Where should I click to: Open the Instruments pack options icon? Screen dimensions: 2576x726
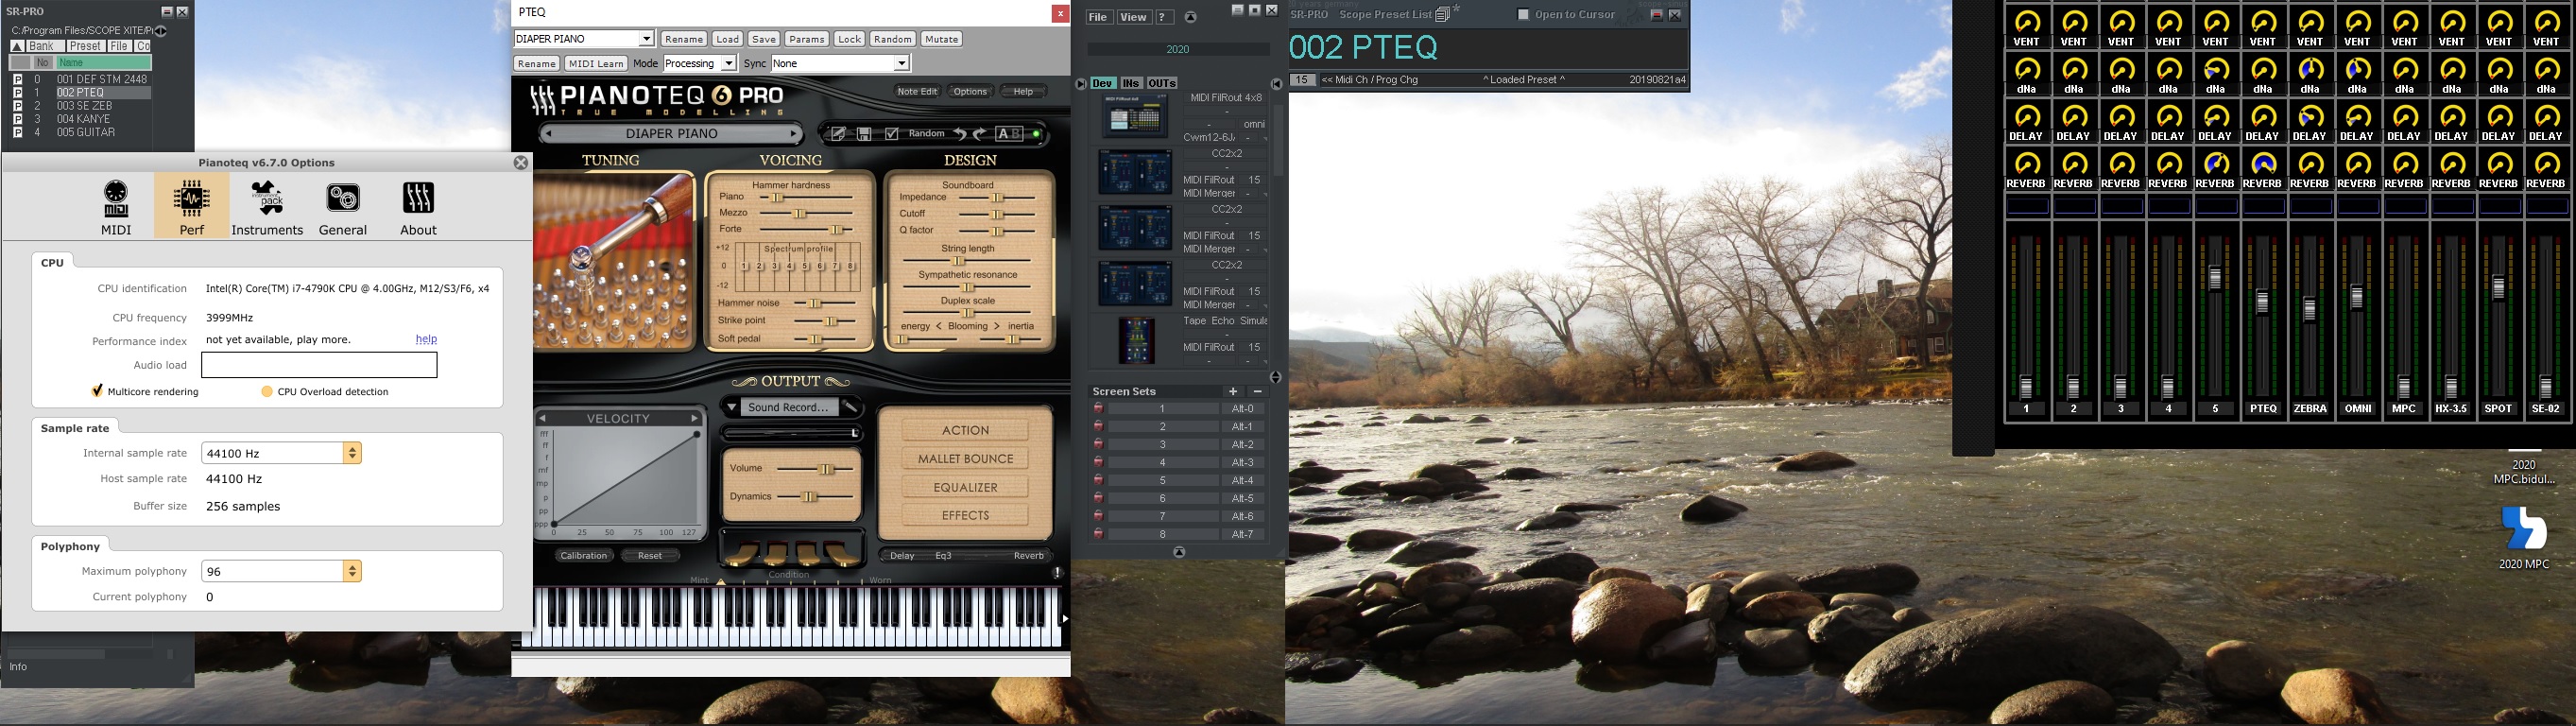point(267,198)
